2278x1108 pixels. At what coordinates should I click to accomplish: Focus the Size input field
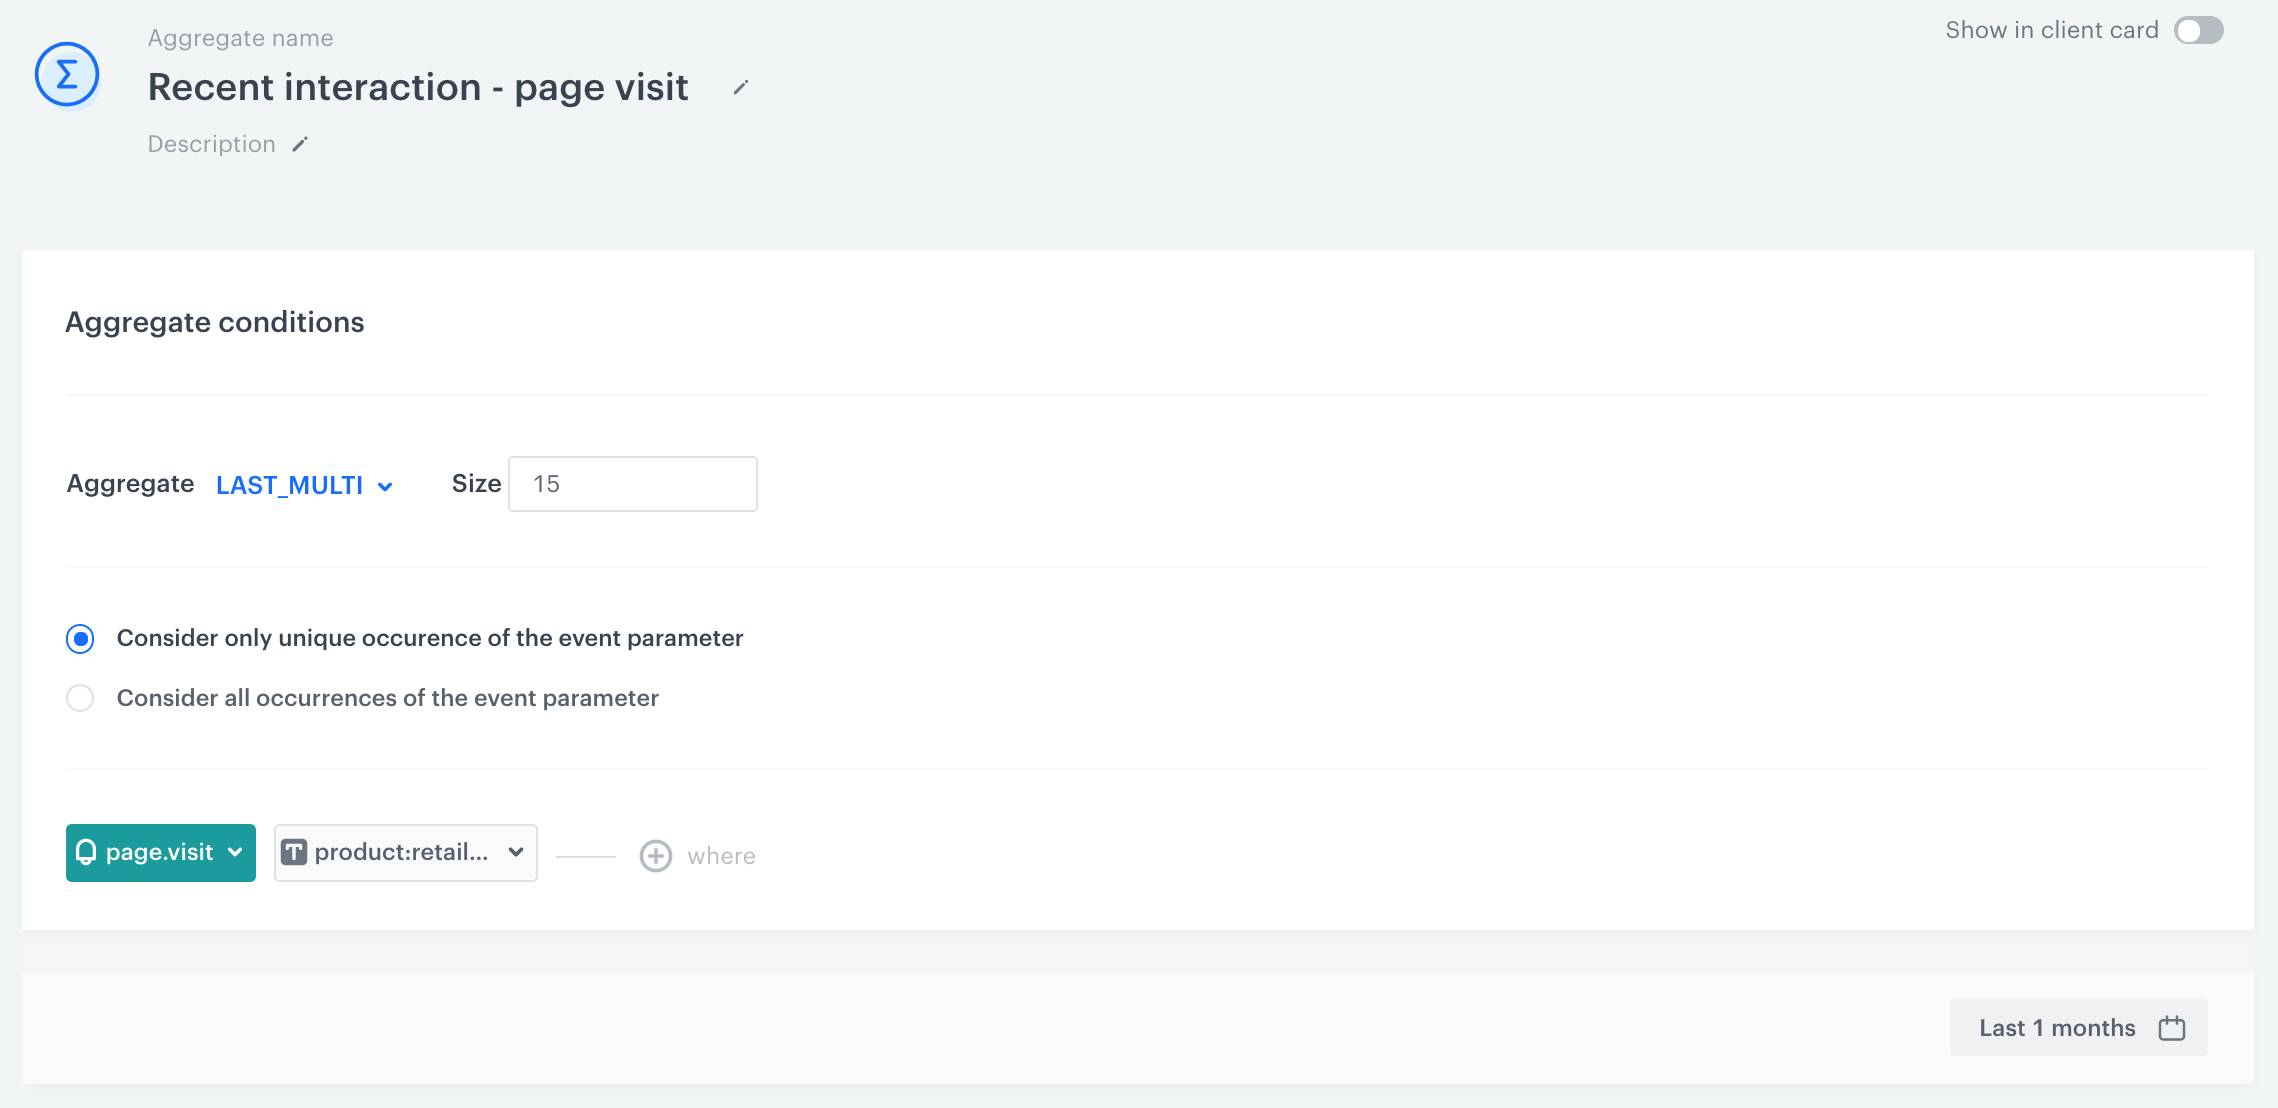tap(632, 484)
